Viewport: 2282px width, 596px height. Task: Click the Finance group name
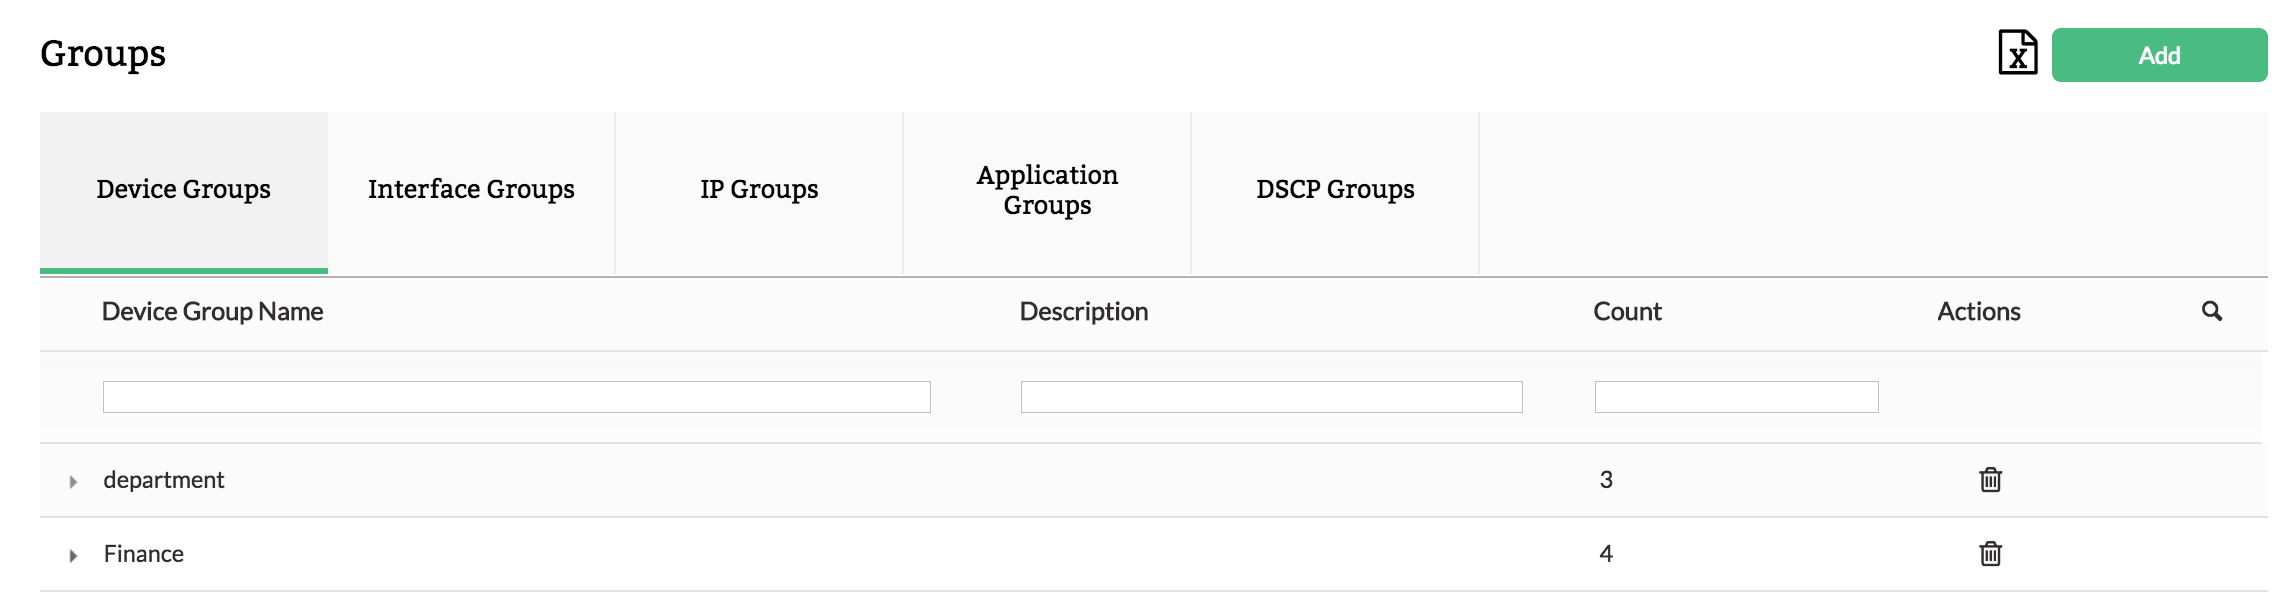144,554
